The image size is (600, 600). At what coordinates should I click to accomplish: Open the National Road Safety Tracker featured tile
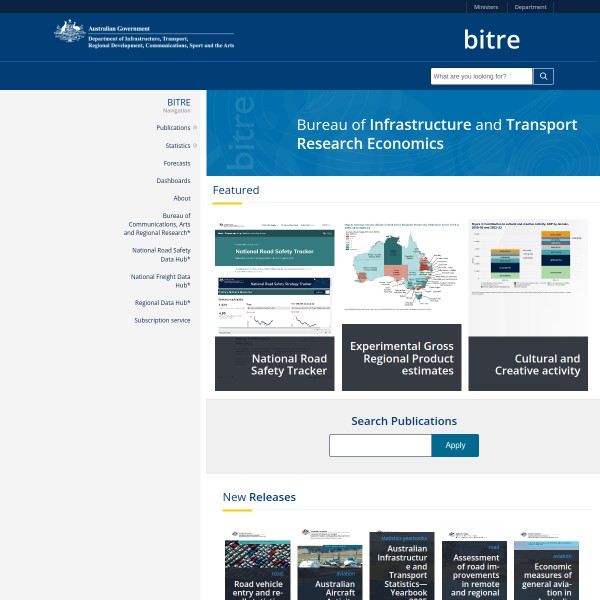274,305
